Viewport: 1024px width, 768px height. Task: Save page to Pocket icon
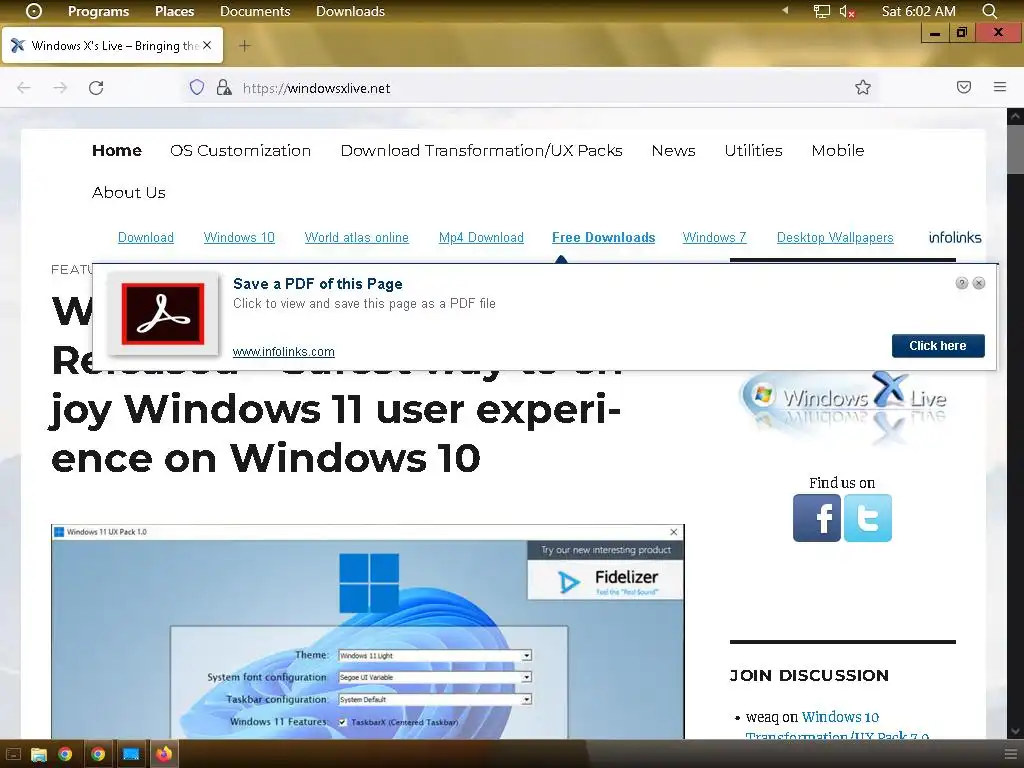tap(964, 87)
